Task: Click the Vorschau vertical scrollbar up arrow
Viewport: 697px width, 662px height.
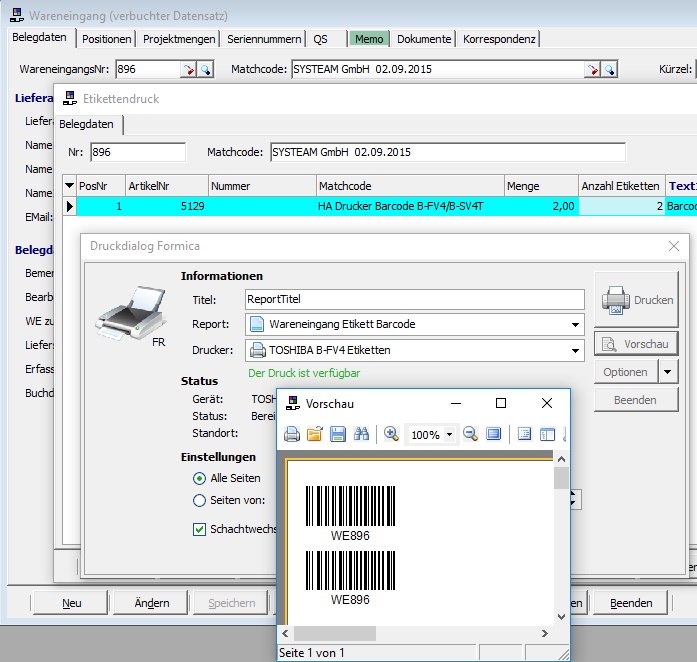Action: [561, 459]
